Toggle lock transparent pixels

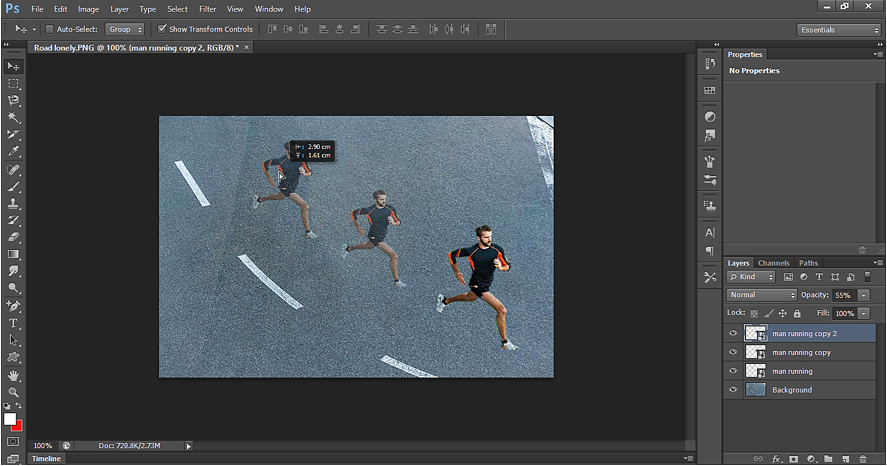(x=754, y=313)
